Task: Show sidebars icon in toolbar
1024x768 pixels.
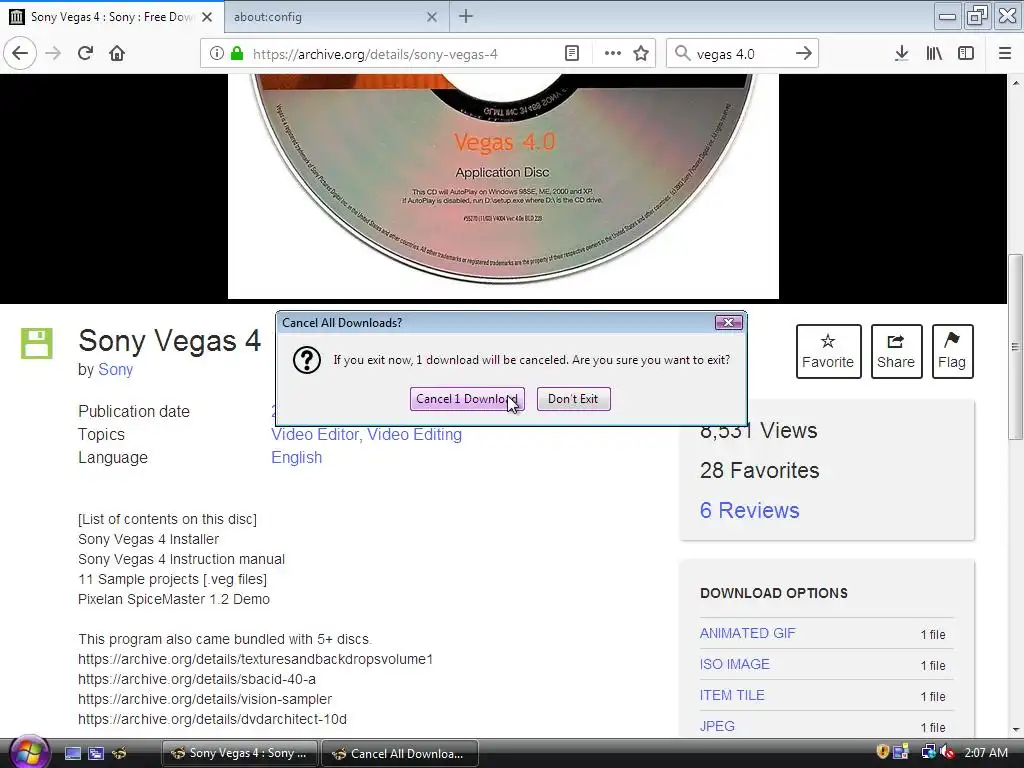Action: click(x=966, y=54)
